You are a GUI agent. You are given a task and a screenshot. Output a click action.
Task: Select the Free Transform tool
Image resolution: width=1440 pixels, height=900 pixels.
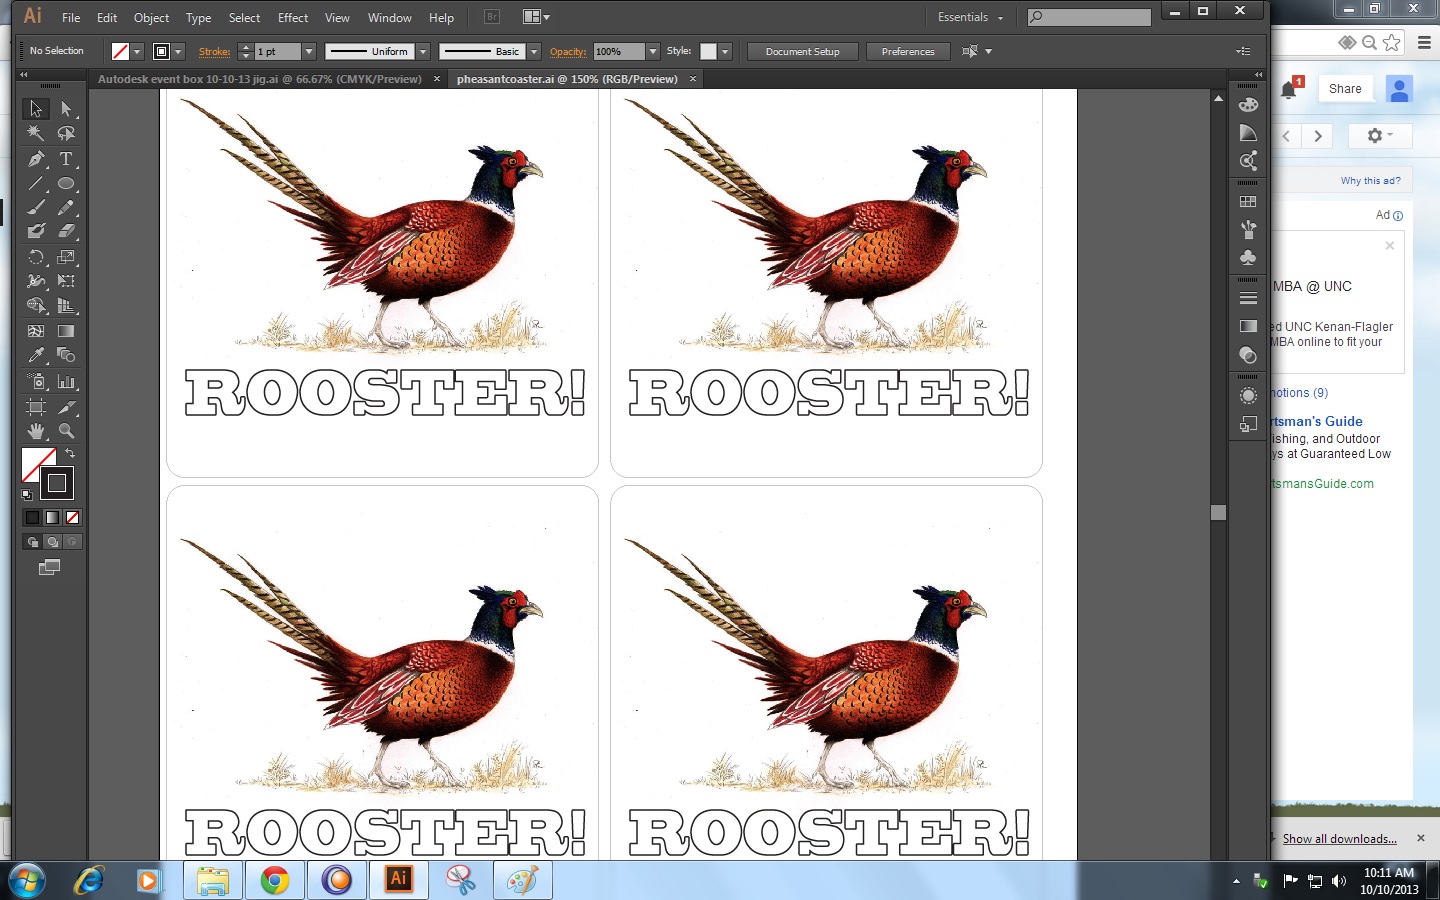(x=66, y=281)
